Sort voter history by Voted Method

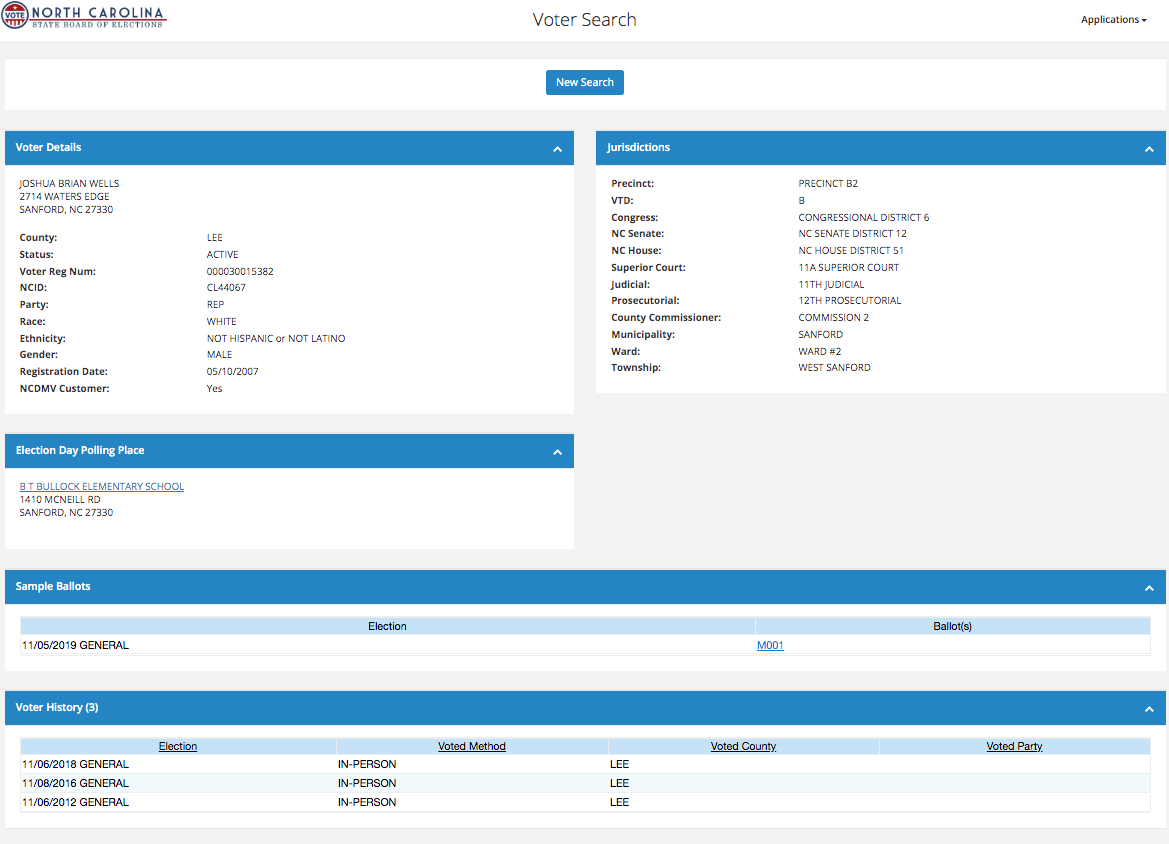[x=472, y=746]
